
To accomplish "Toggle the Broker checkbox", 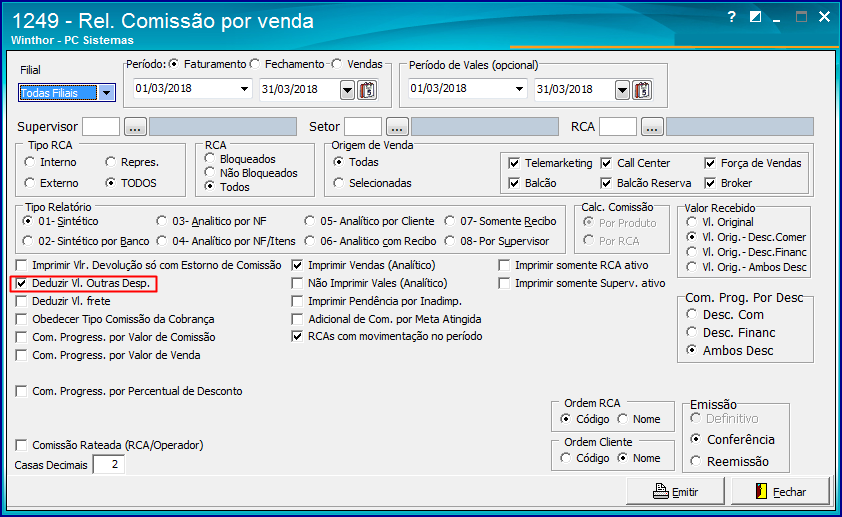I will coord(710,183).
